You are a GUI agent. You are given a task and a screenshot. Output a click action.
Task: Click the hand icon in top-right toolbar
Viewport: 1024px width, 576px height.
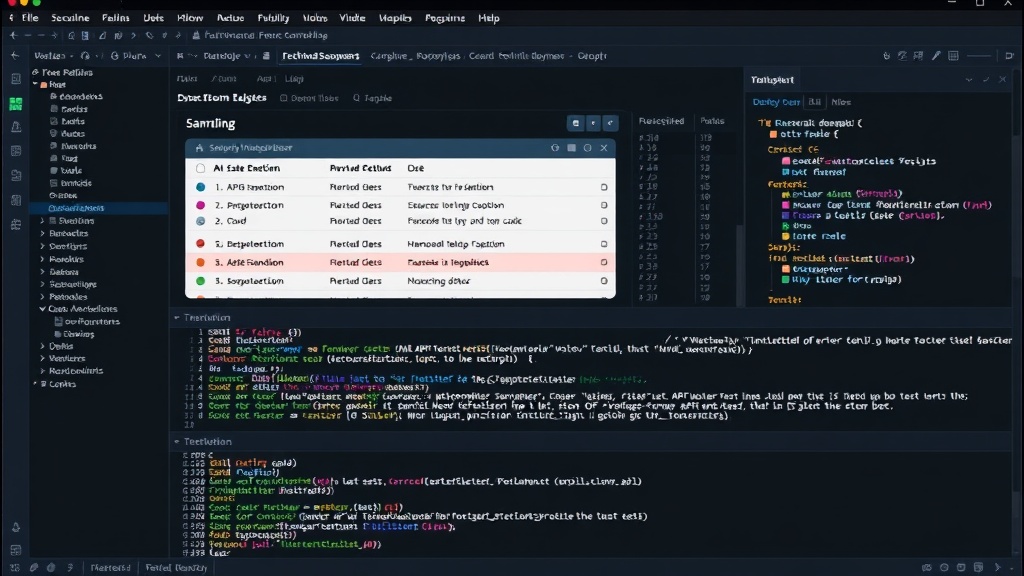click(x=886, y=56)
